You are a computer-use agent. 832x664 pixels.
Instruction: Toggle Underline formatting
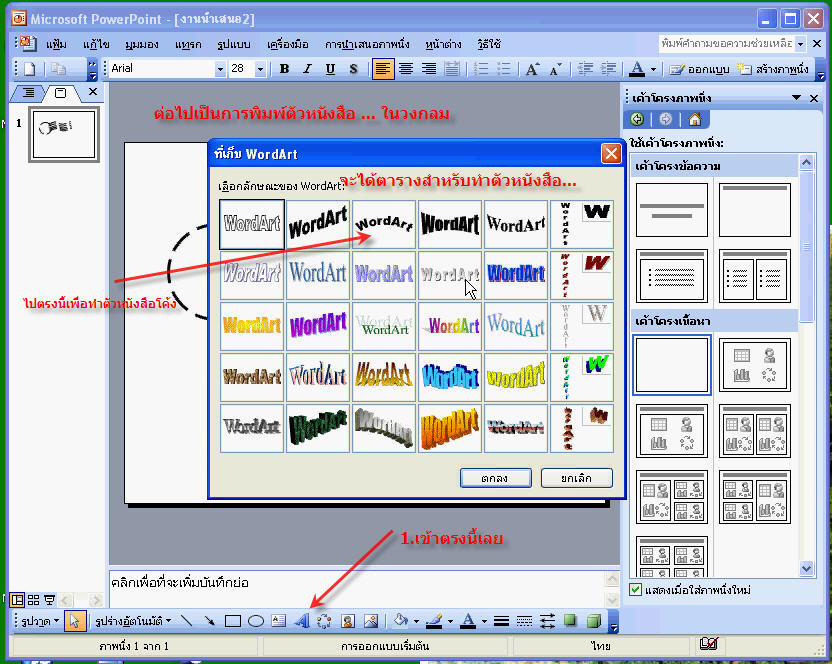(x=330, y=69)
